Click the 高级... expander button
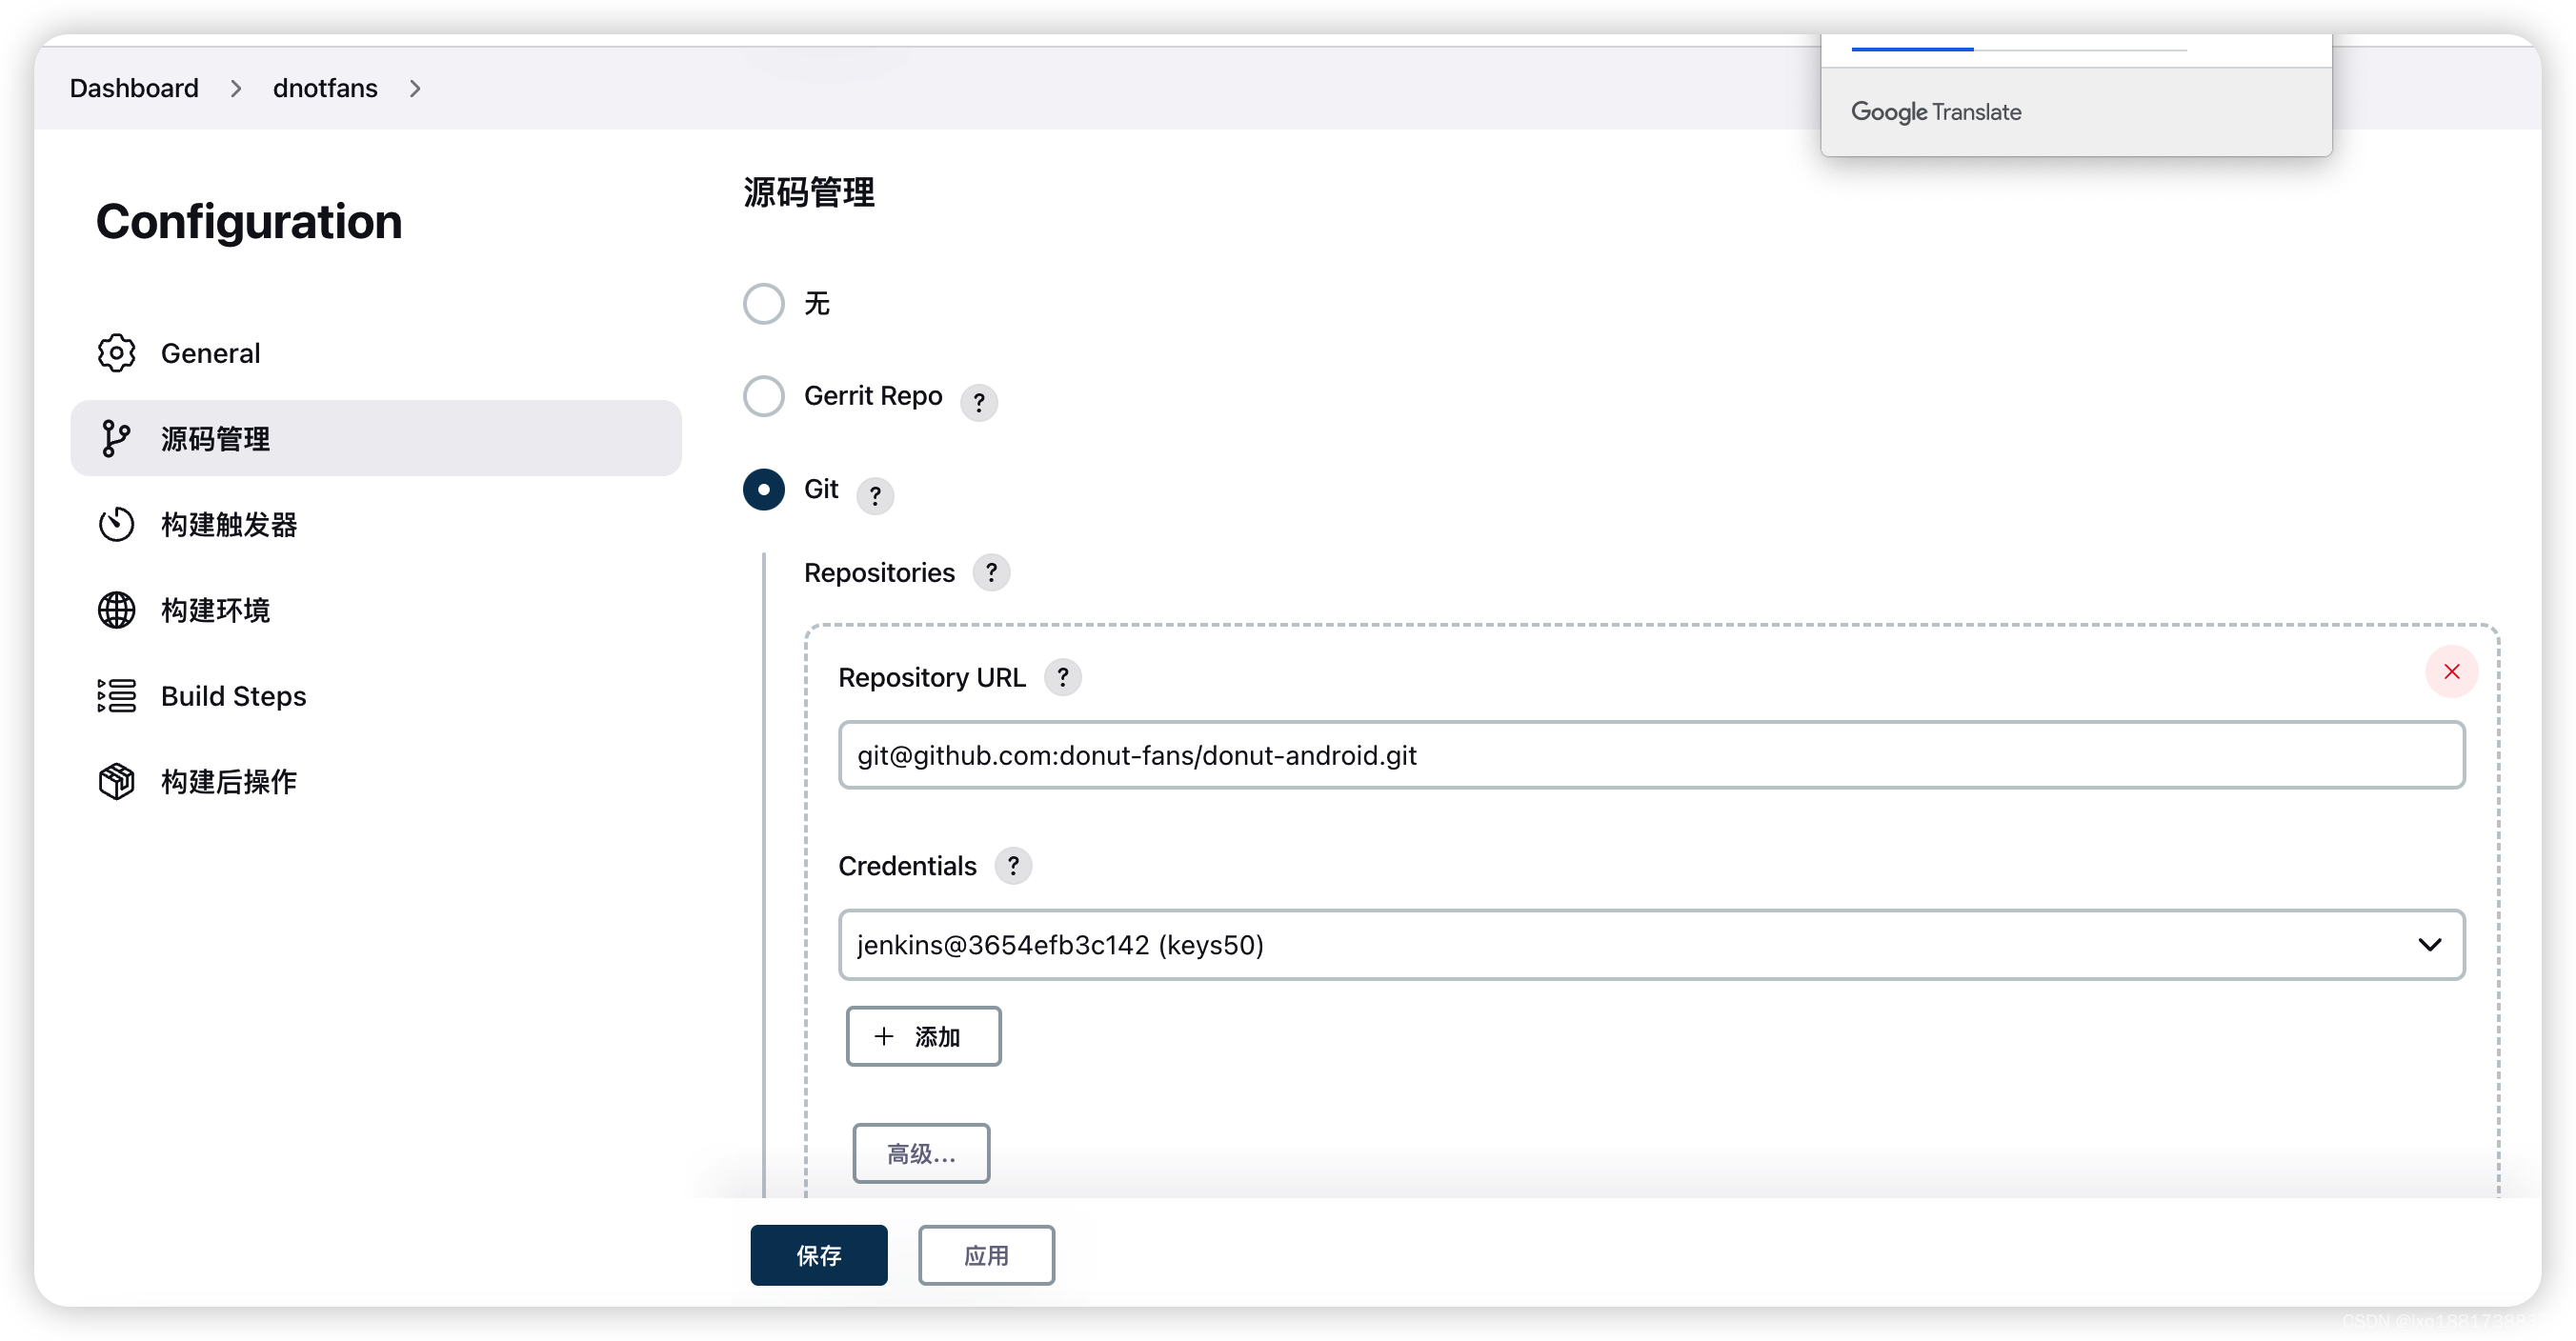This screenshot has width=2576, height=1341. click(x=922, y=1155)
